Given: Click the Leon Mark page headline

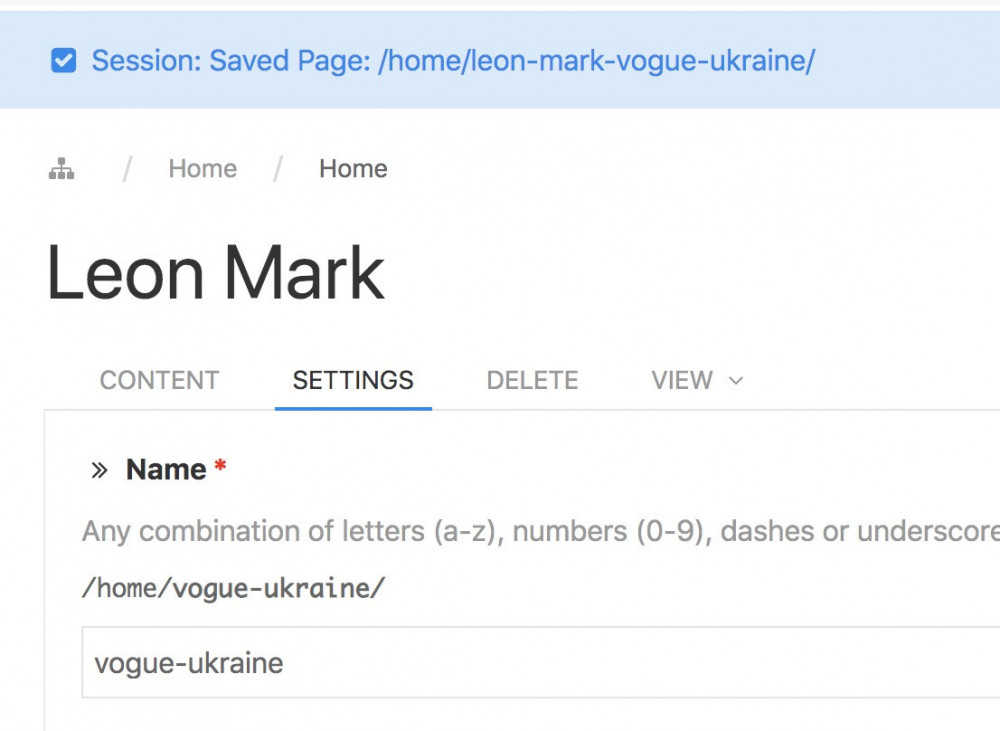Looking at the screenshot, I should click(216, 274).
